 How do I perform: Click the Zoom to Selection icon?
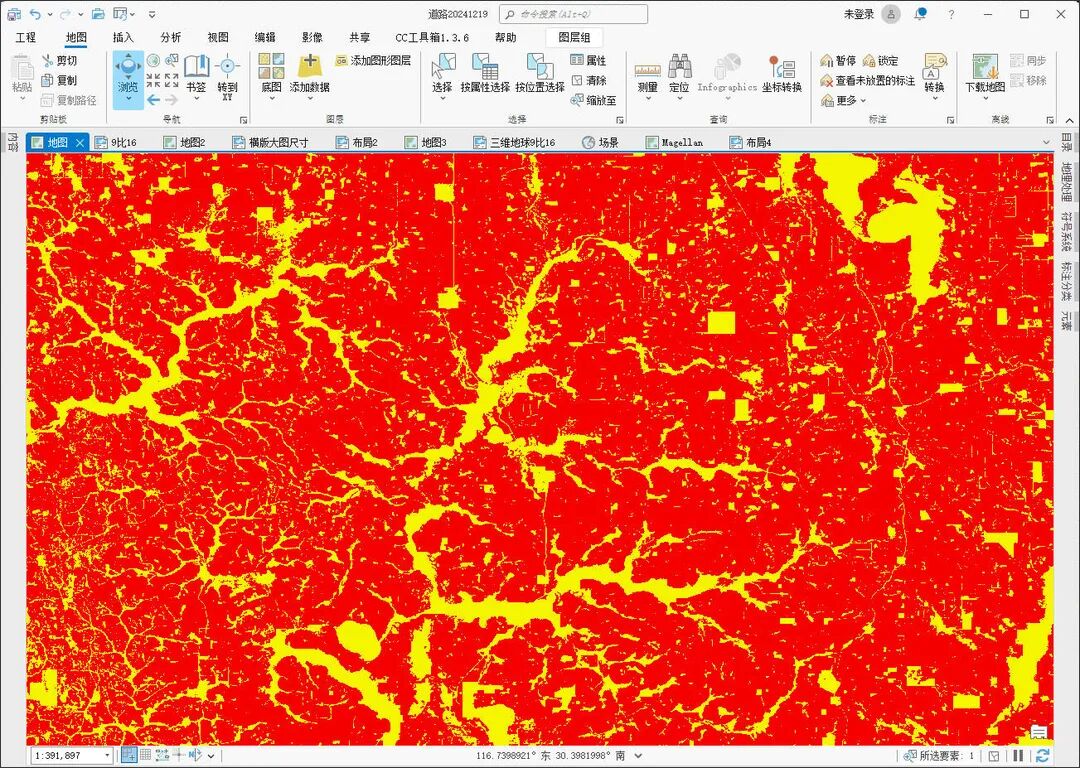point(172,61)
